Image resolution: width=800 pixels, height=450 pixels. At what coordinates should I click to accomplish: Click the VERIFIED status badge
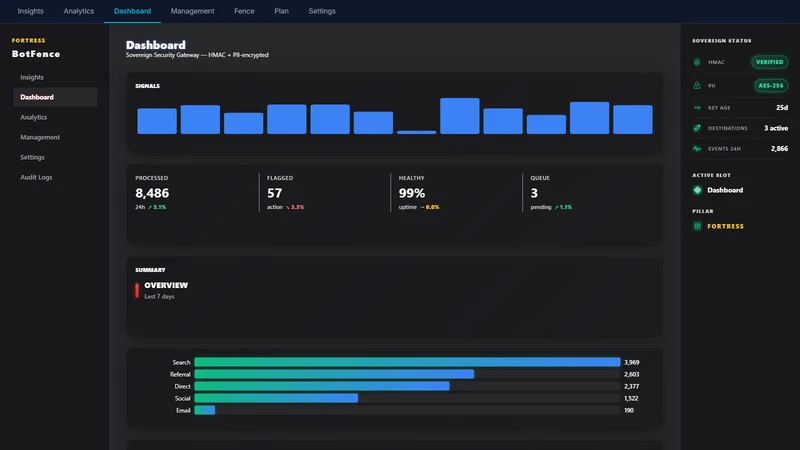(x=769, y=62)
